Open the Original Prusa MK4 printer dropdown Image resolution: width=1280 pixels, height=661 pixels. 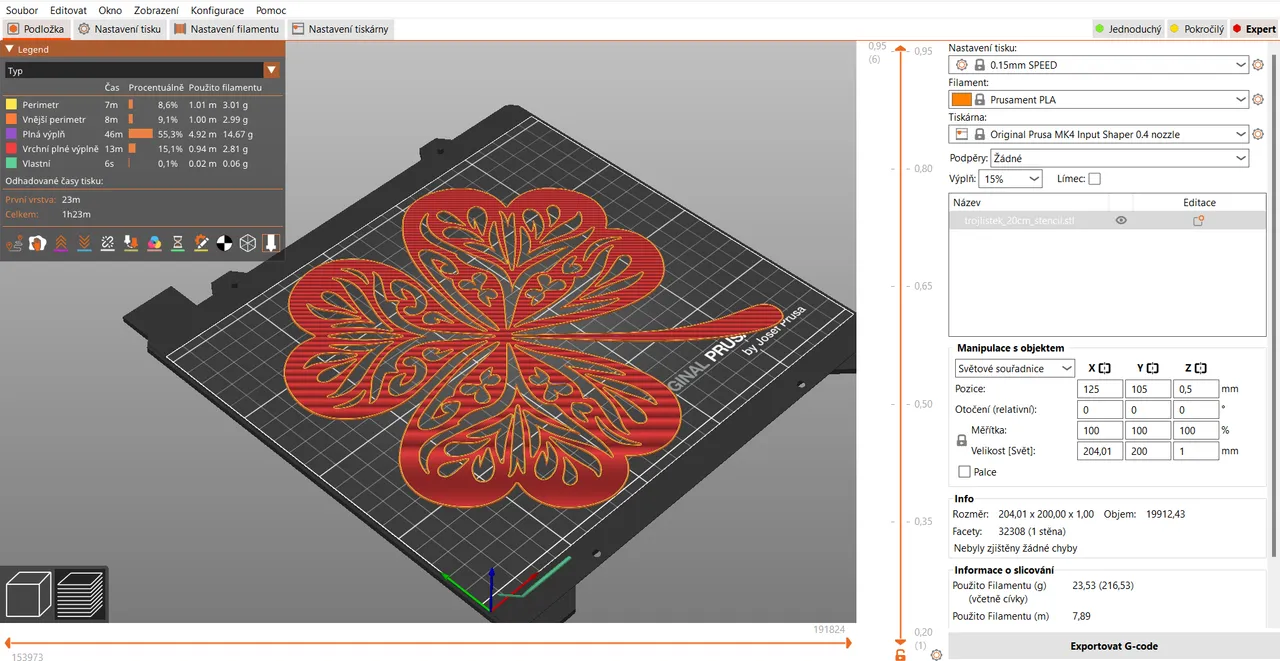point(1099,134)
